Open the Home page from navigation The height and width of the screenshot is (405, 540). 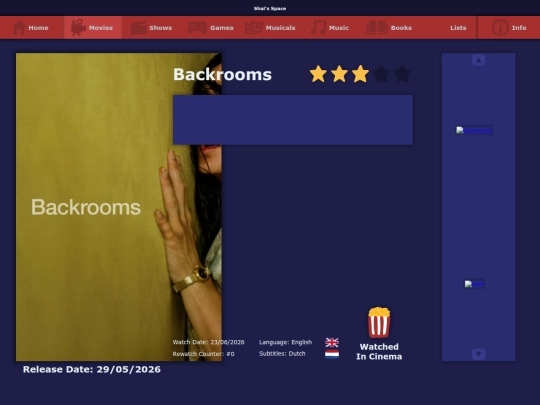pyautogui.click(x=31, y=28)
